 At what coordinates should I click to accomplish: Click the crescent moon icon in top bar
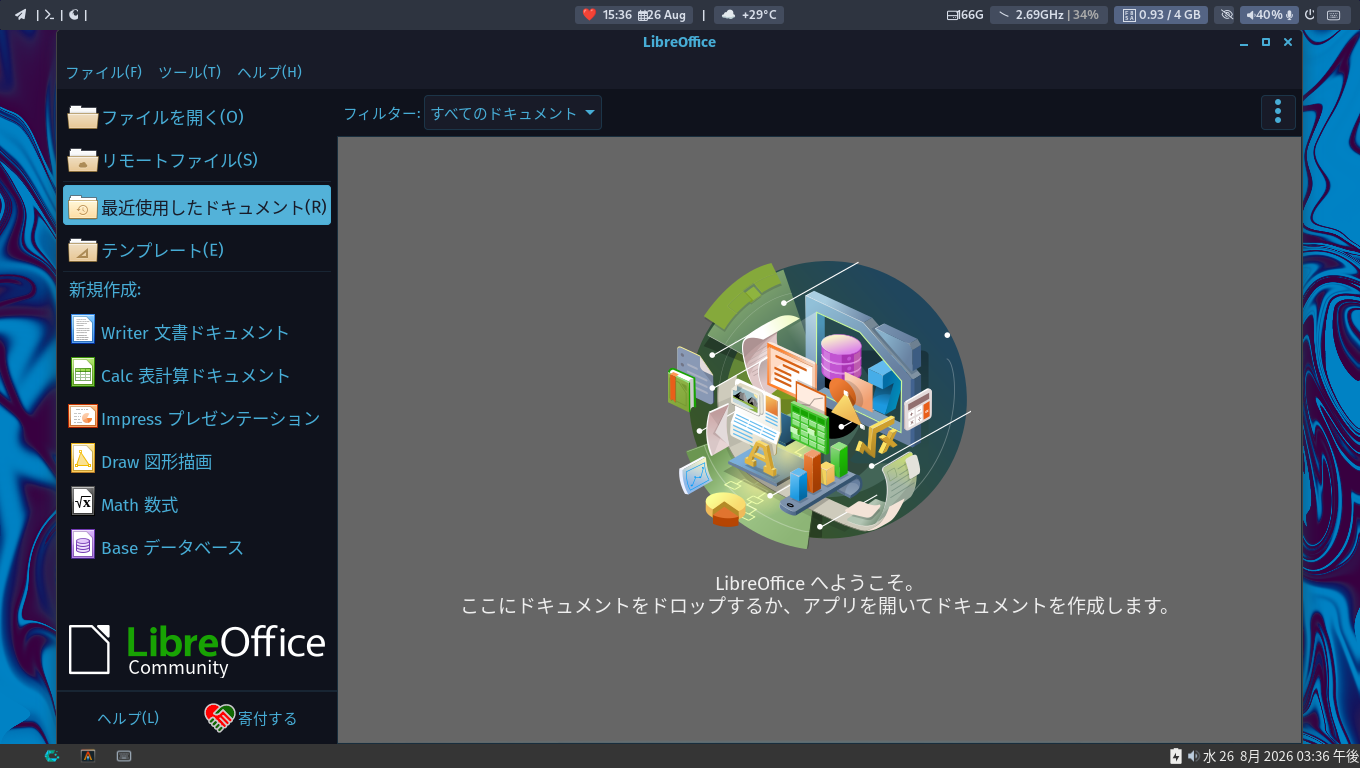point(73,14)
